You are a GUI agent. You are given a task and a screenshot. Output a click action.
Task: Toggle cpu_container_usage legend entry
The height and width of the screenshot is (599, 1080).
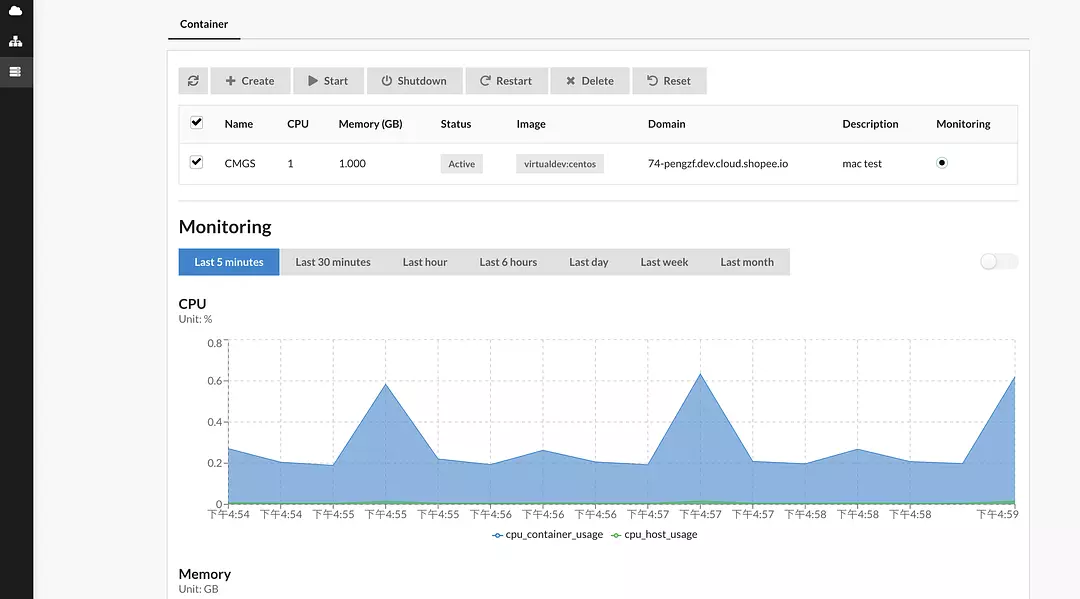tap(548, 535)
